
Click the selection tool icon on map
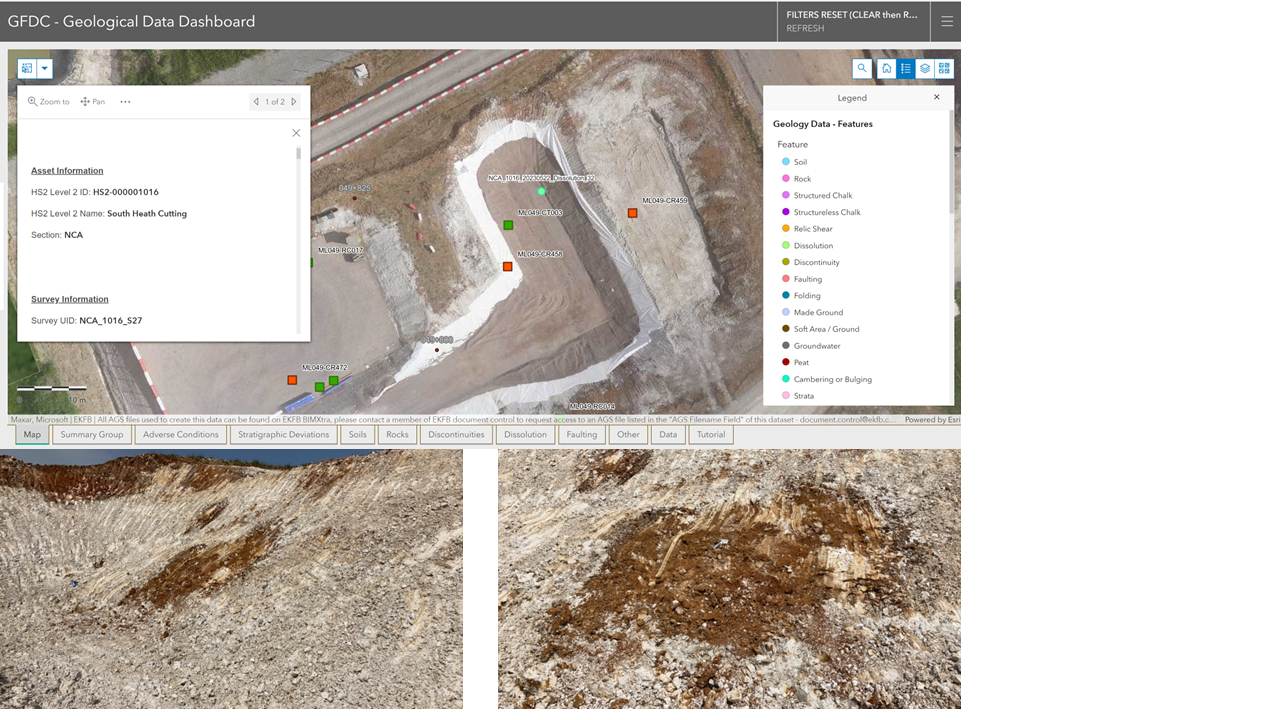coord(27,69)
